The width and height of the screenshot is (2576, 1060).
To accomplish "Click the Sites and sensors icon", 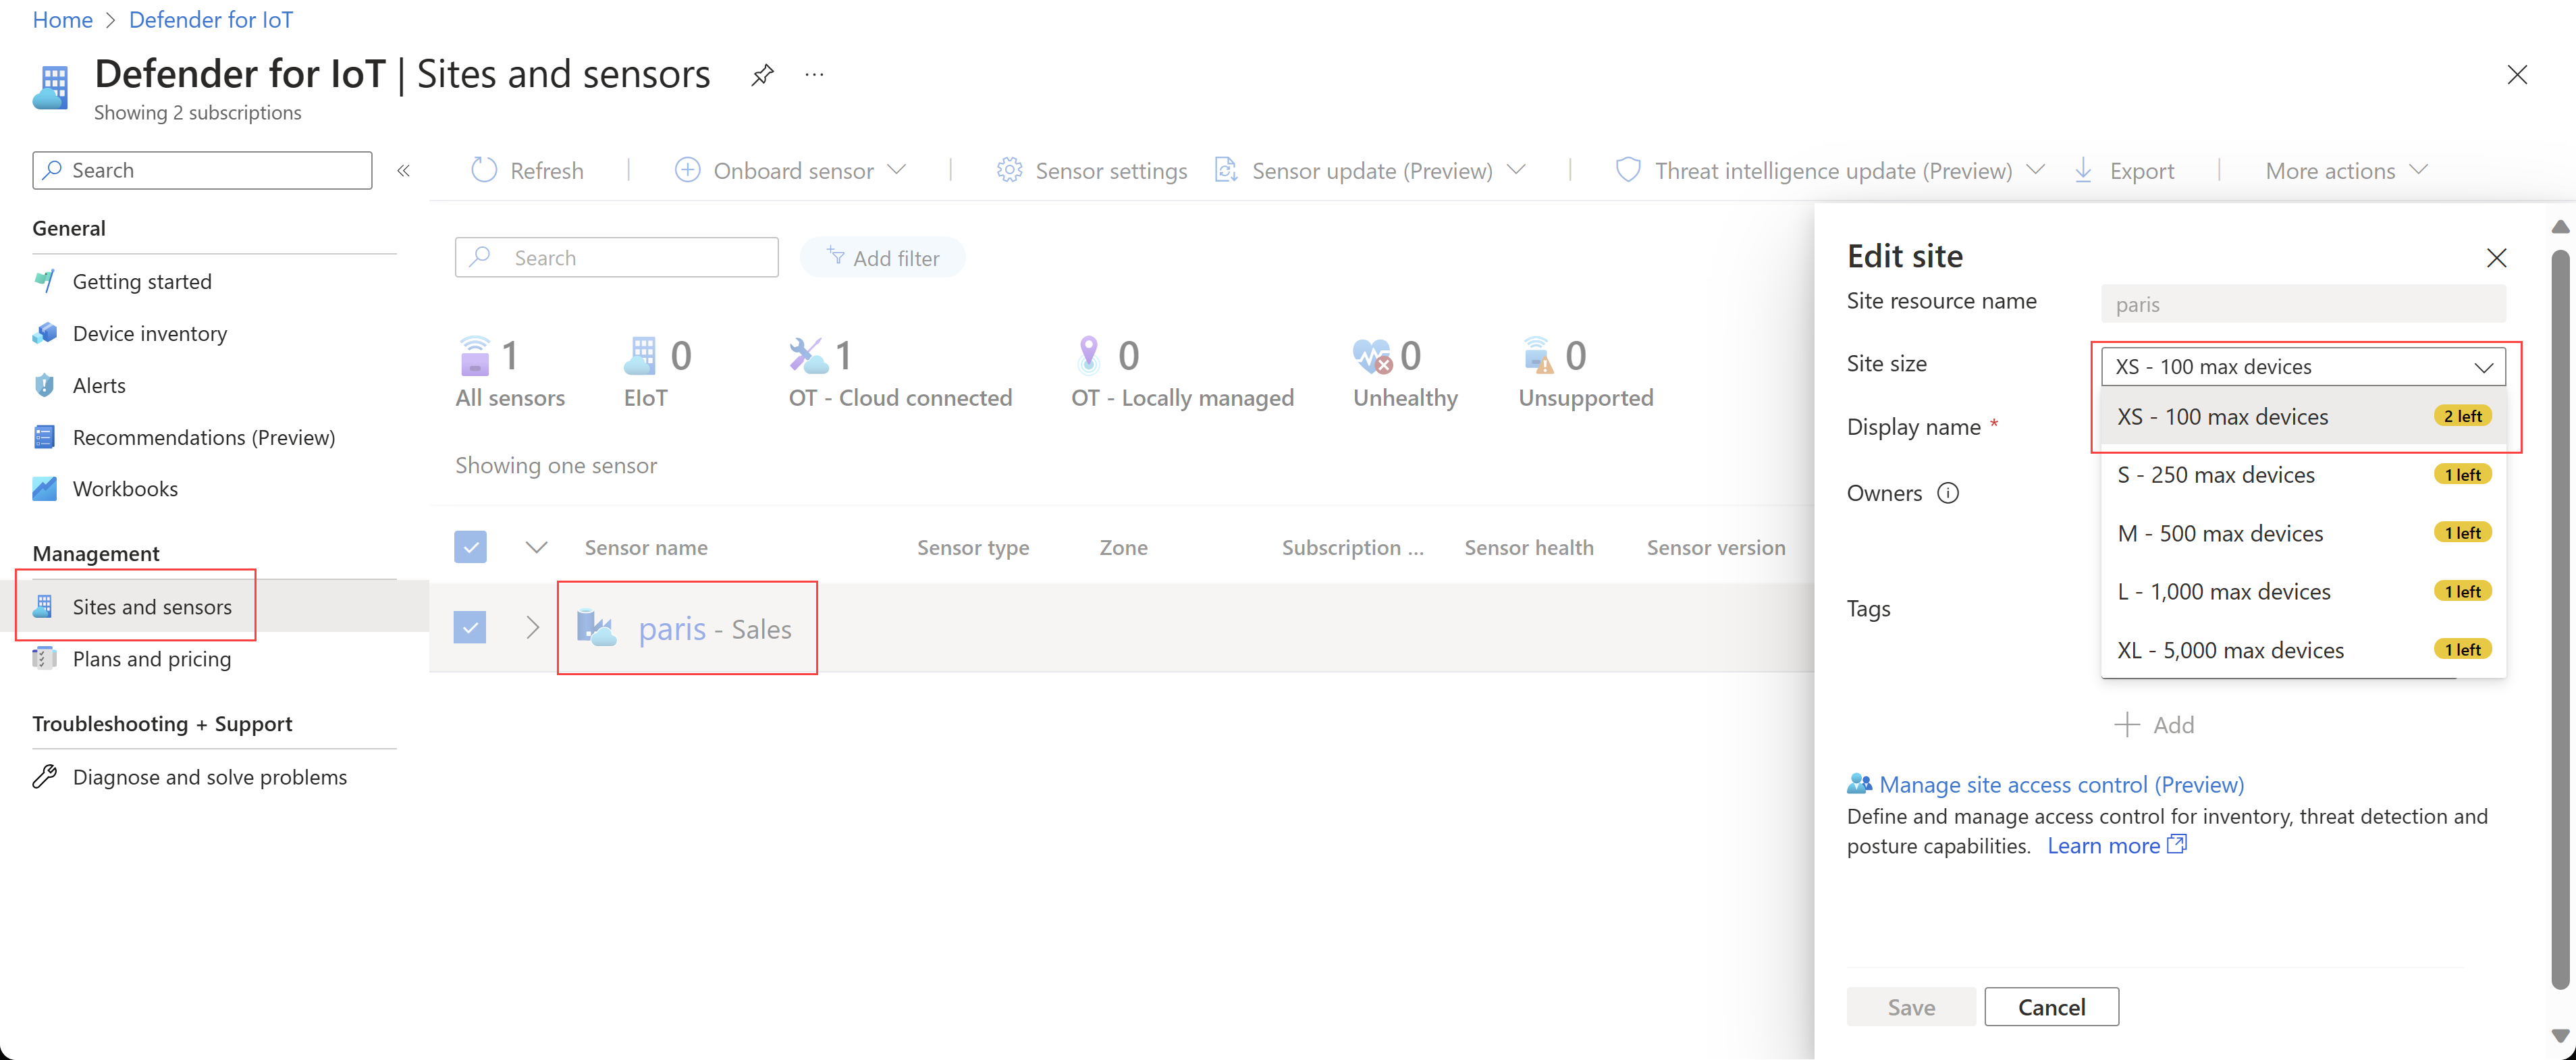I will point(45,605).
